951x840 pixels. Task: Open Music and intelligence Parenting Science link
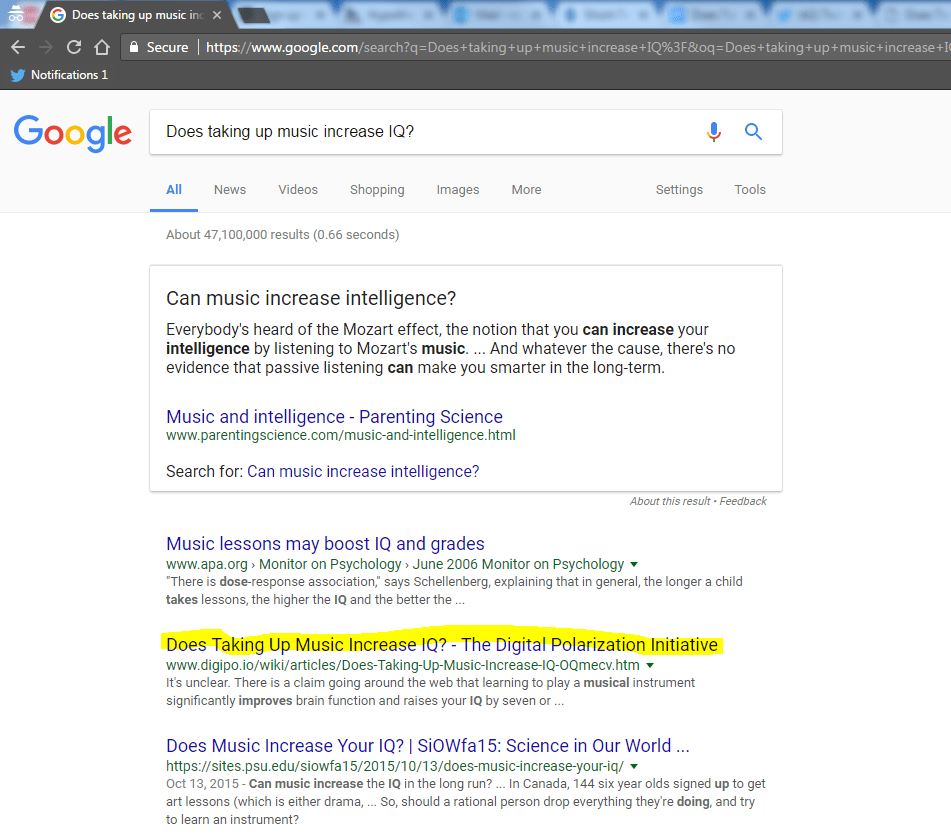pos(334,417)
